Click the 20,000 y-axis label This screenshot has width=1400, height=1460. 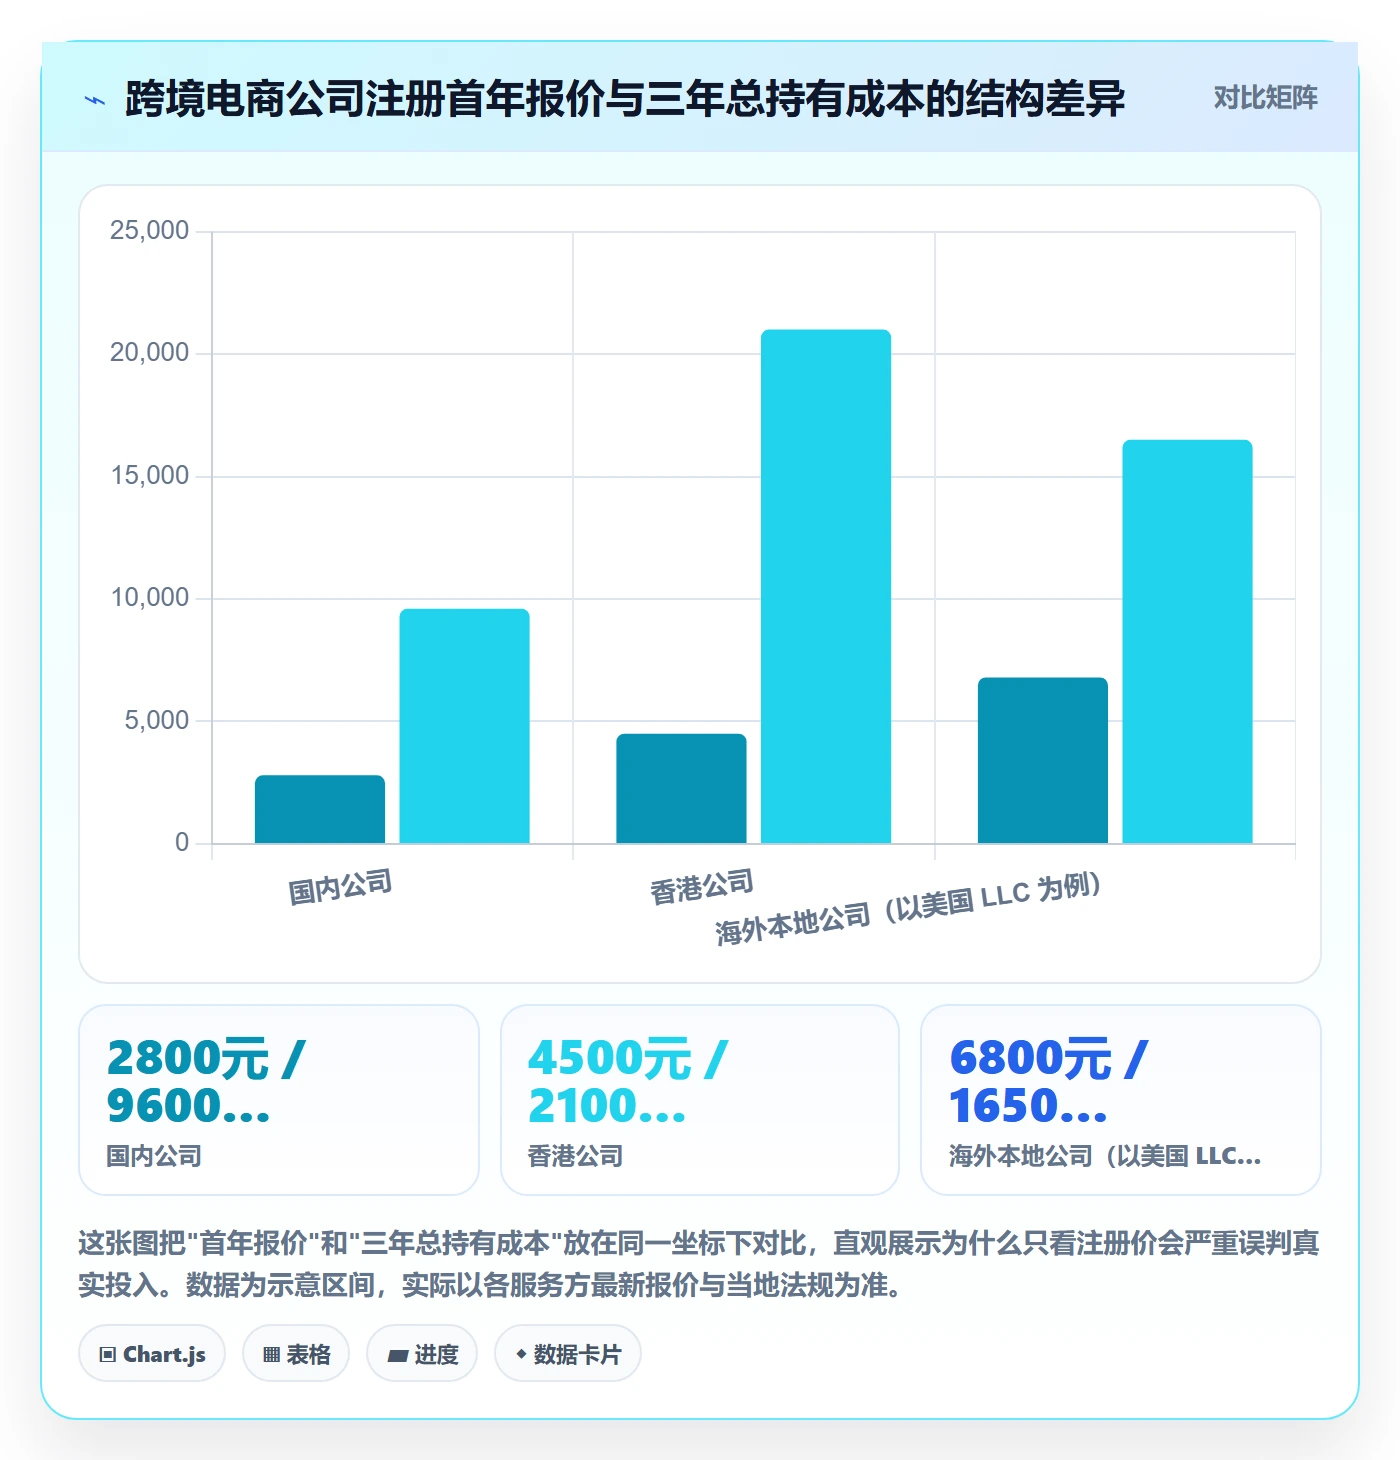click(x=149, y=353)
